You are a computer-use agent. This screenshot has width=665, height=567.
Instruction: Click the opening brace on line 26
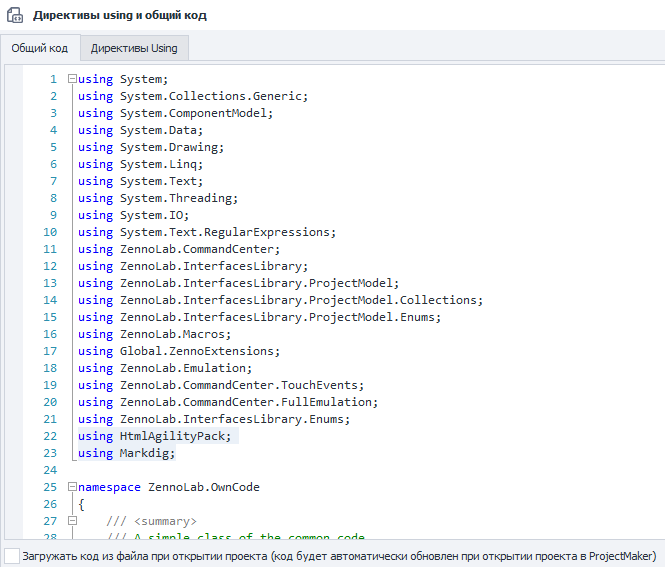[81, 504]
